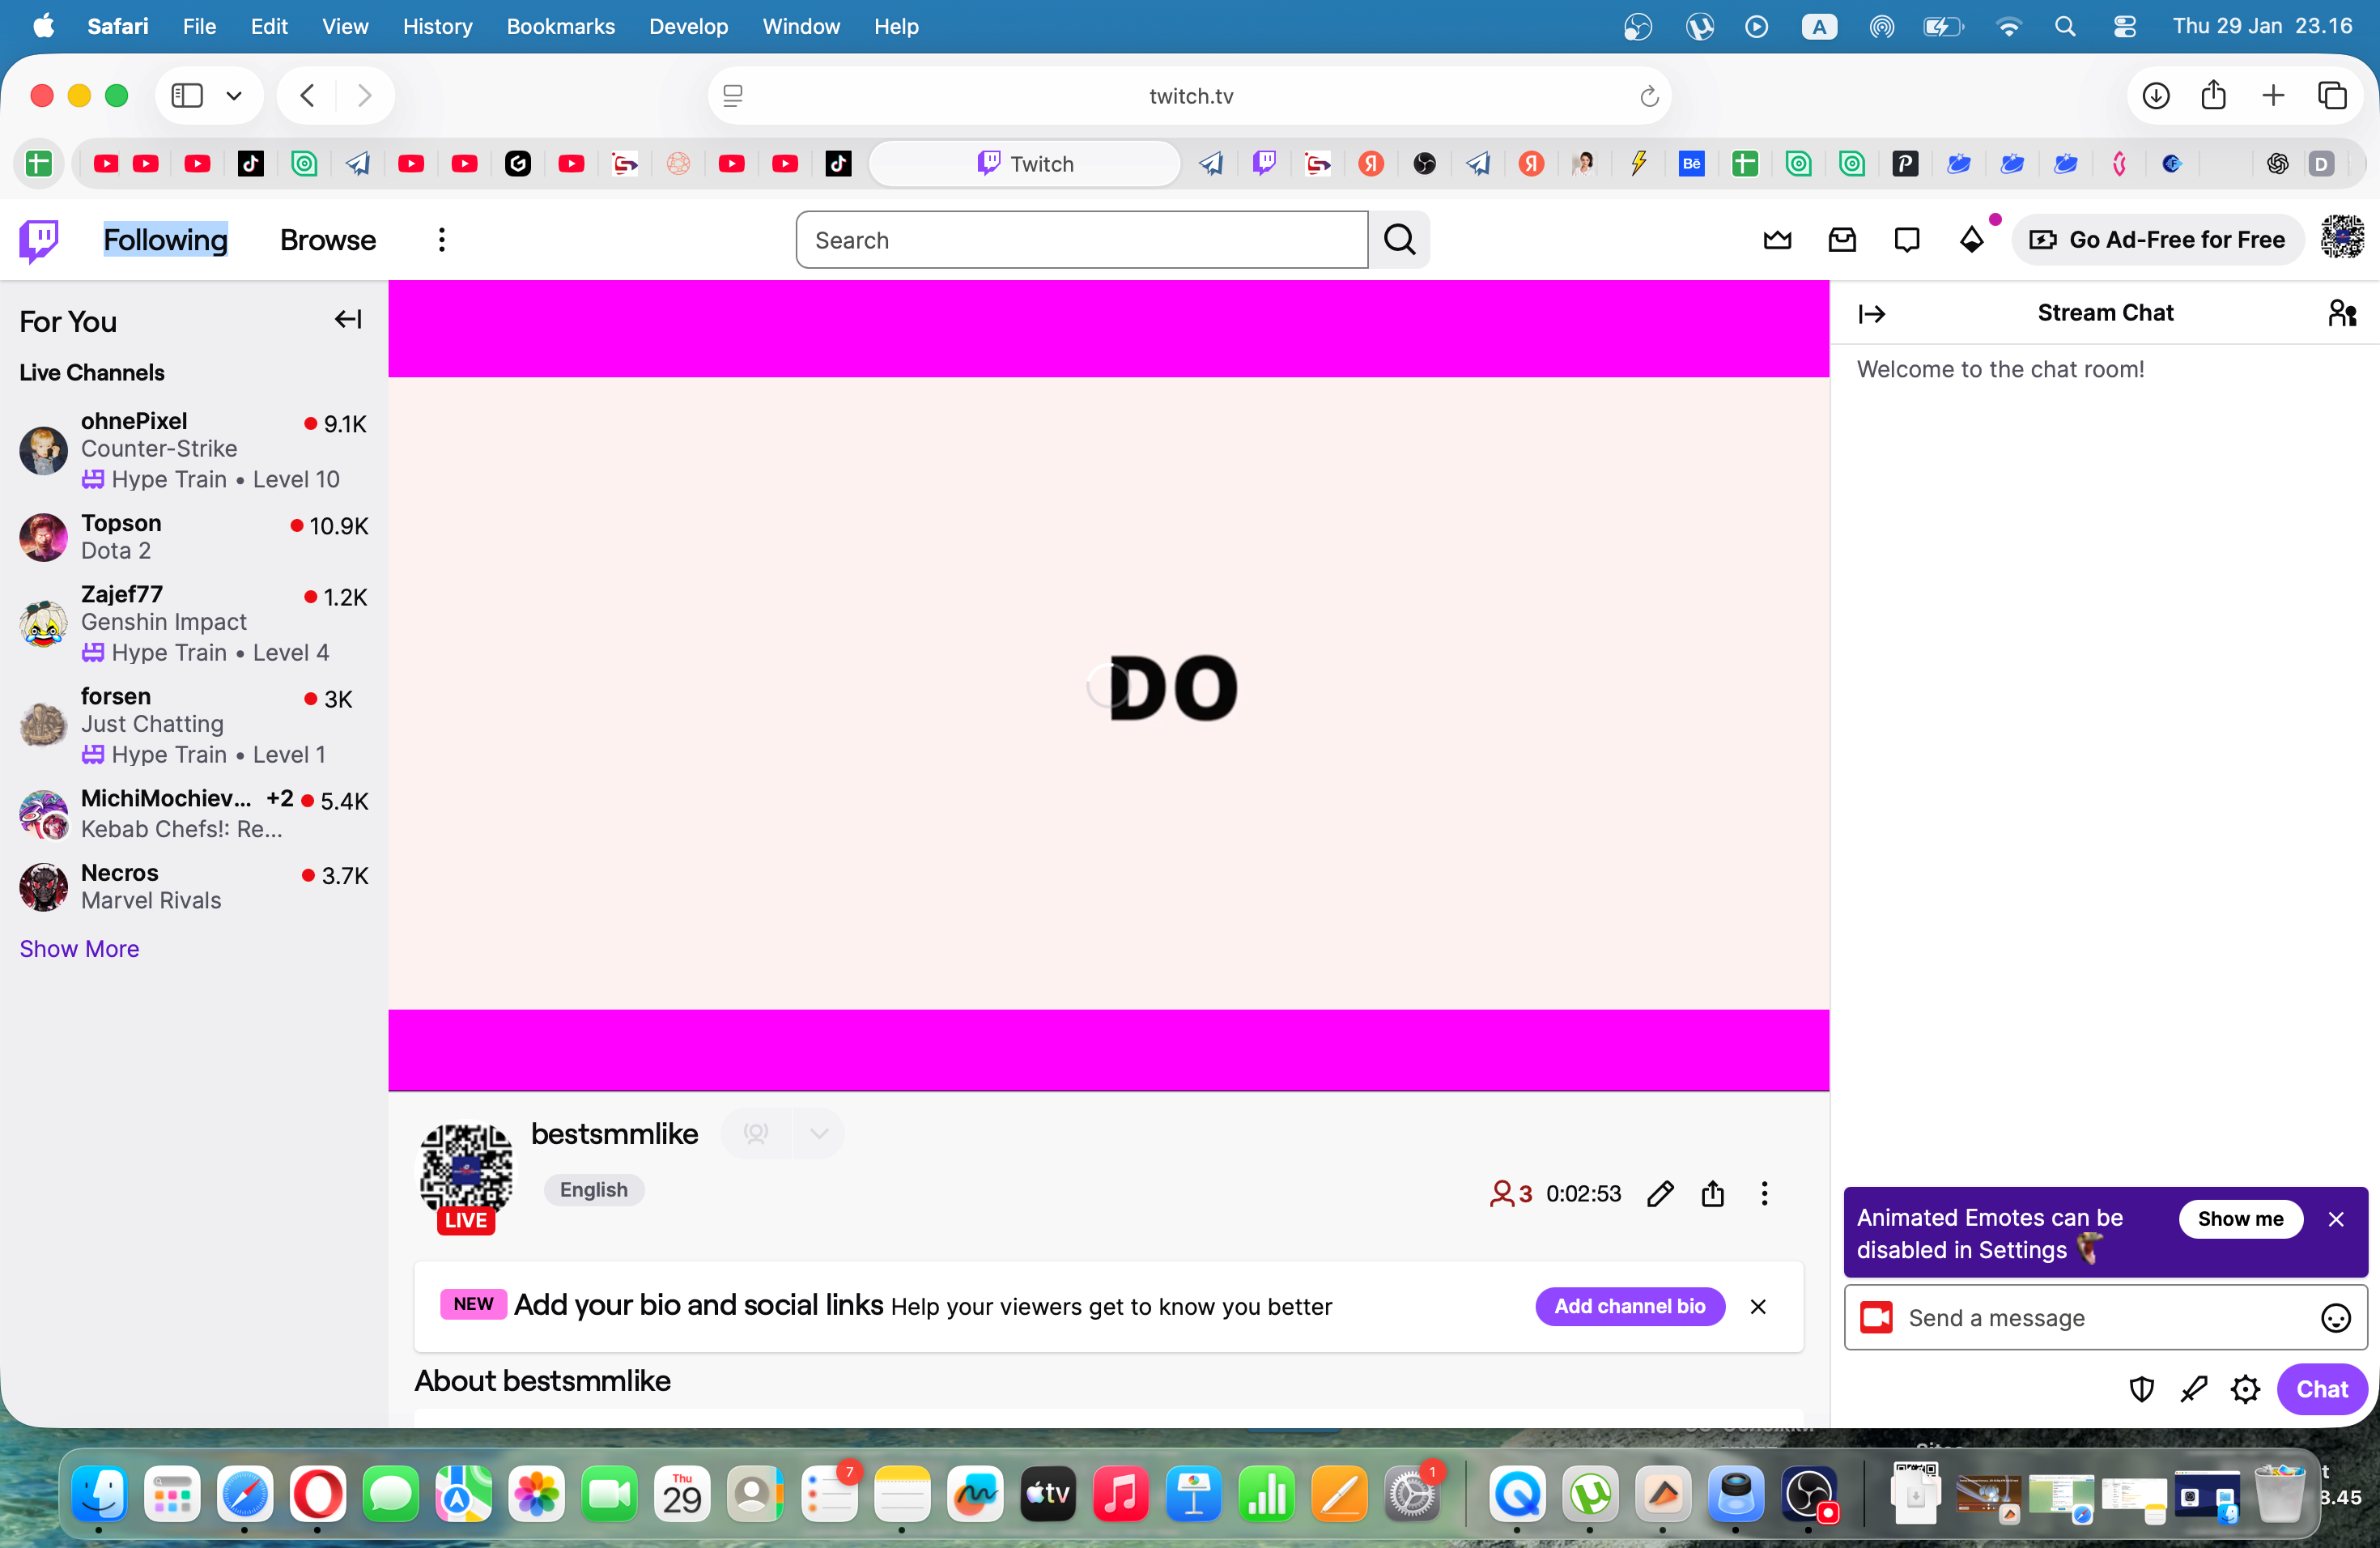
Task: Switch to the Browse tab
Action: (x=327, y=240)
